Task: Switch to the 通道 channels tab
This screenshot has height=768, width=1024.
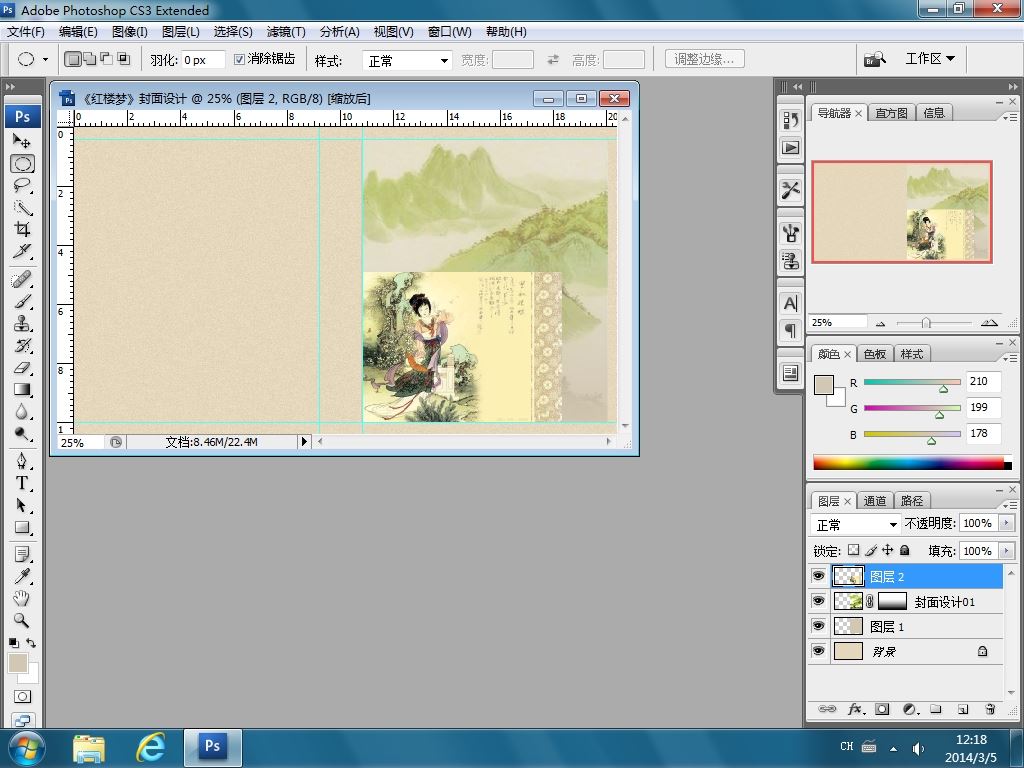Action: (874, 501)
